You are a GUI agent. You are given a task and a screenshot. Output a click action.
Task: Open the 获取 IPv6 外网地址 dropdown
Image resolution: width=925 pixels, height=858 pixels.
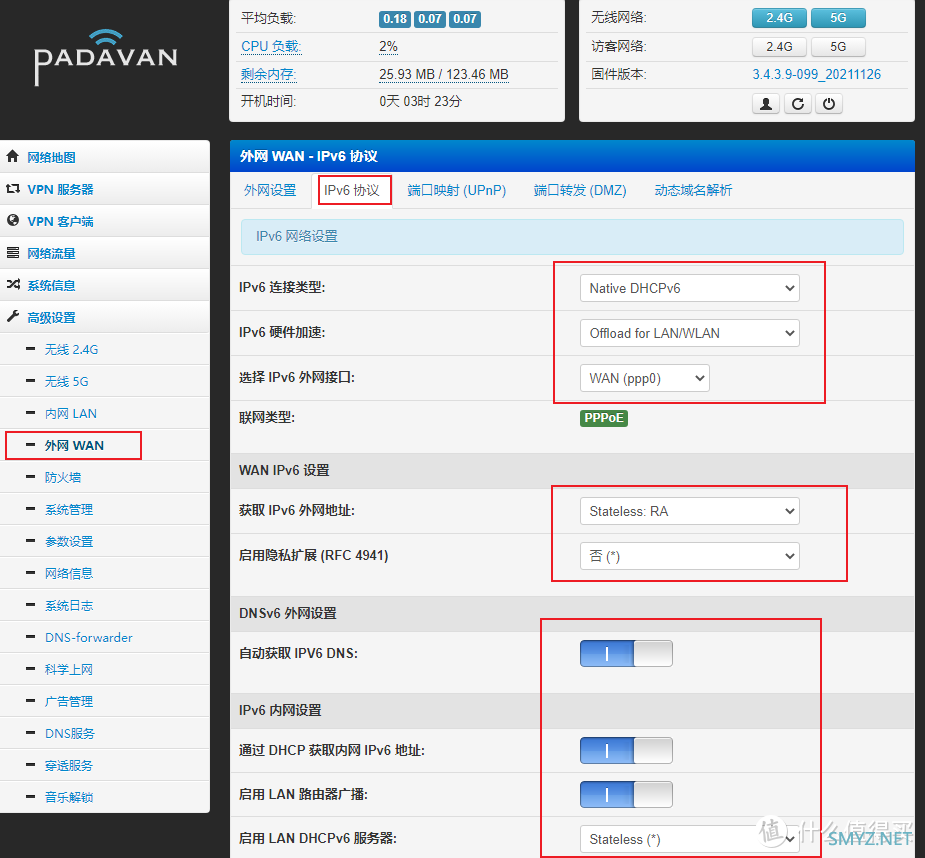[x=690, y=511]
